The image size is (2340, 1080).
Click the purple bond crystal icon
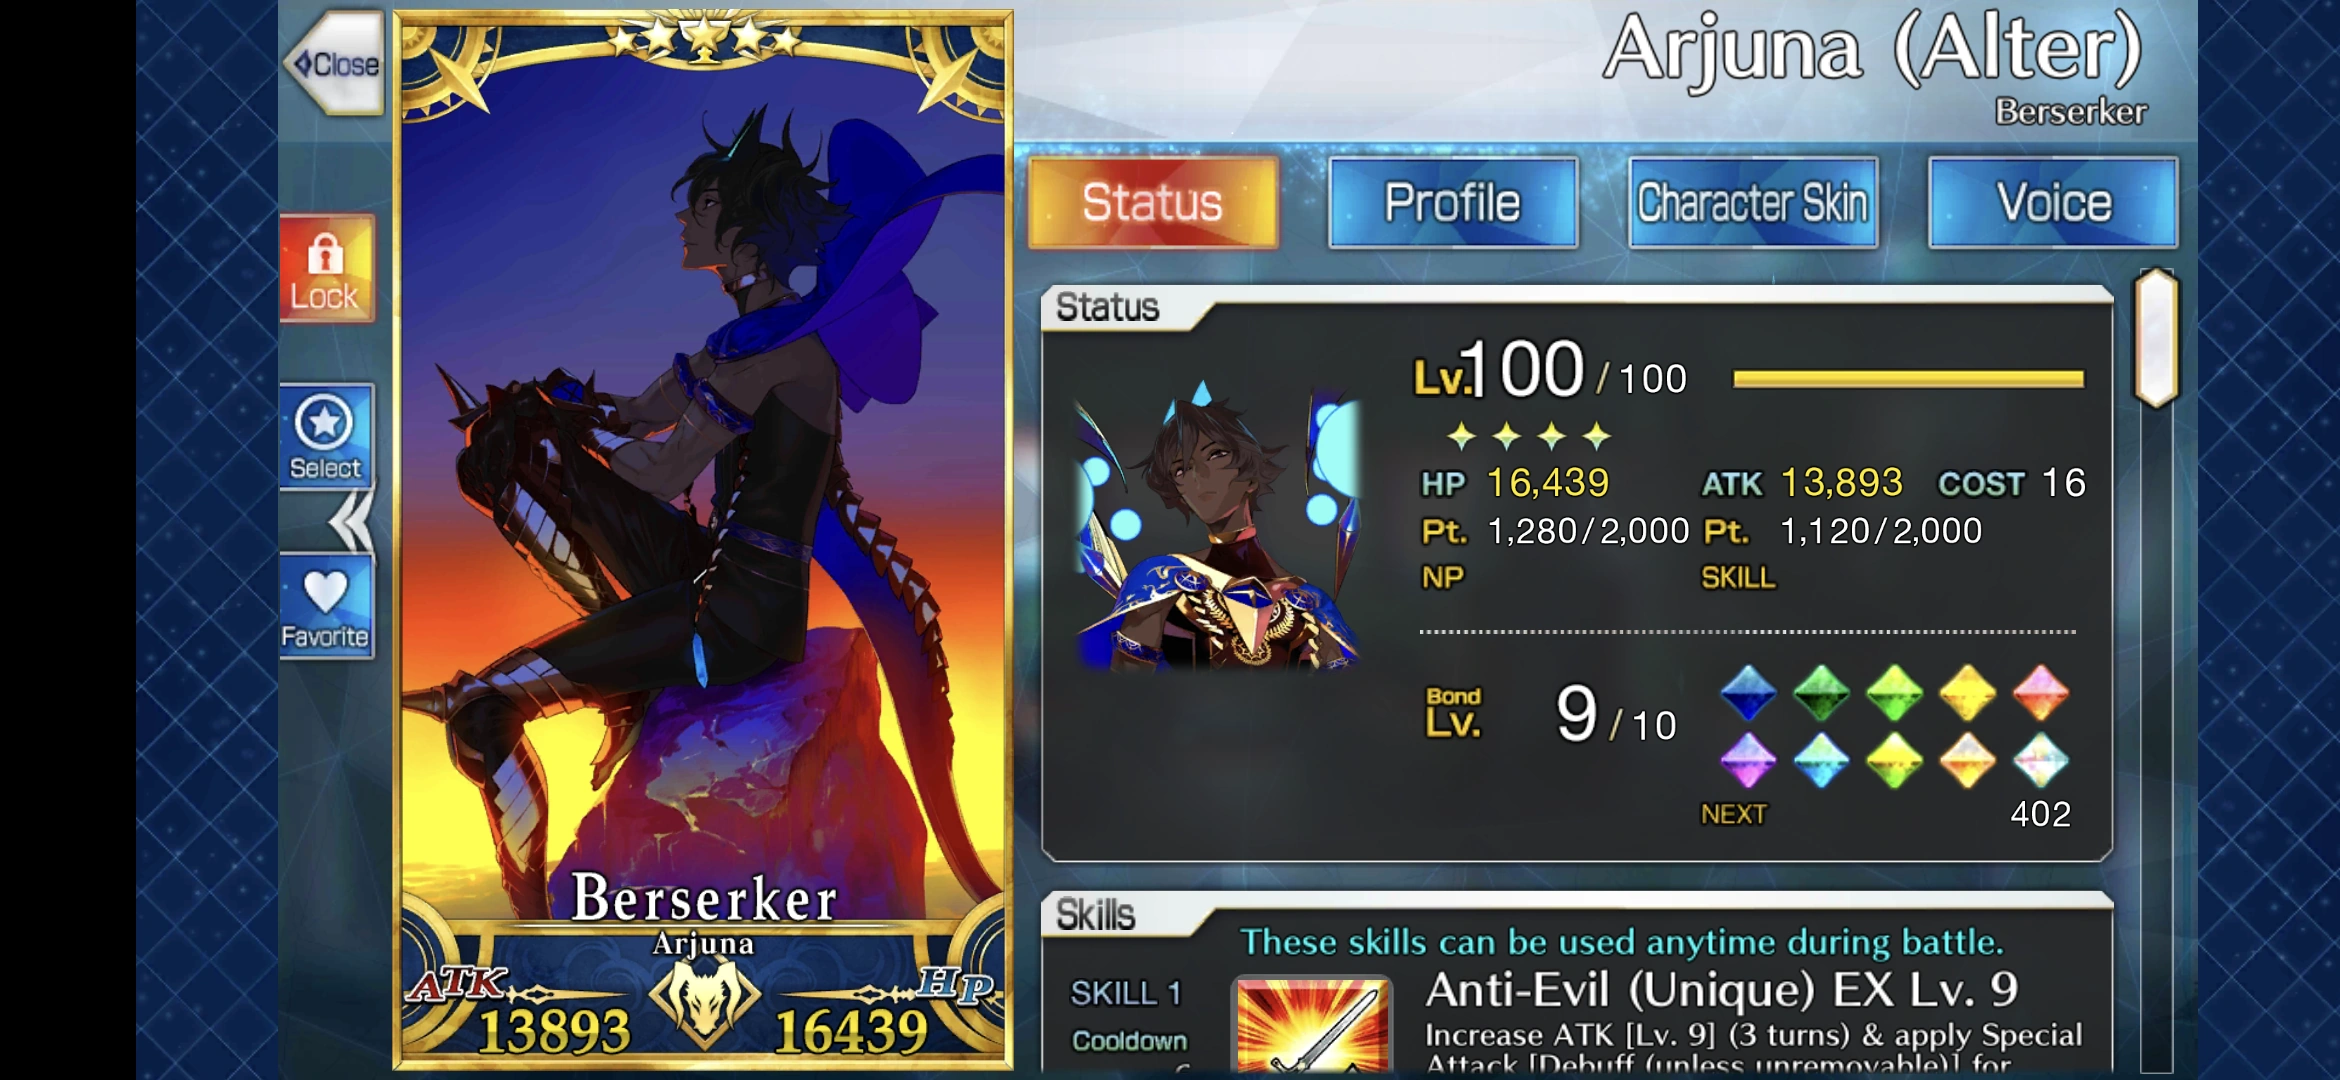coord(1748,760)
